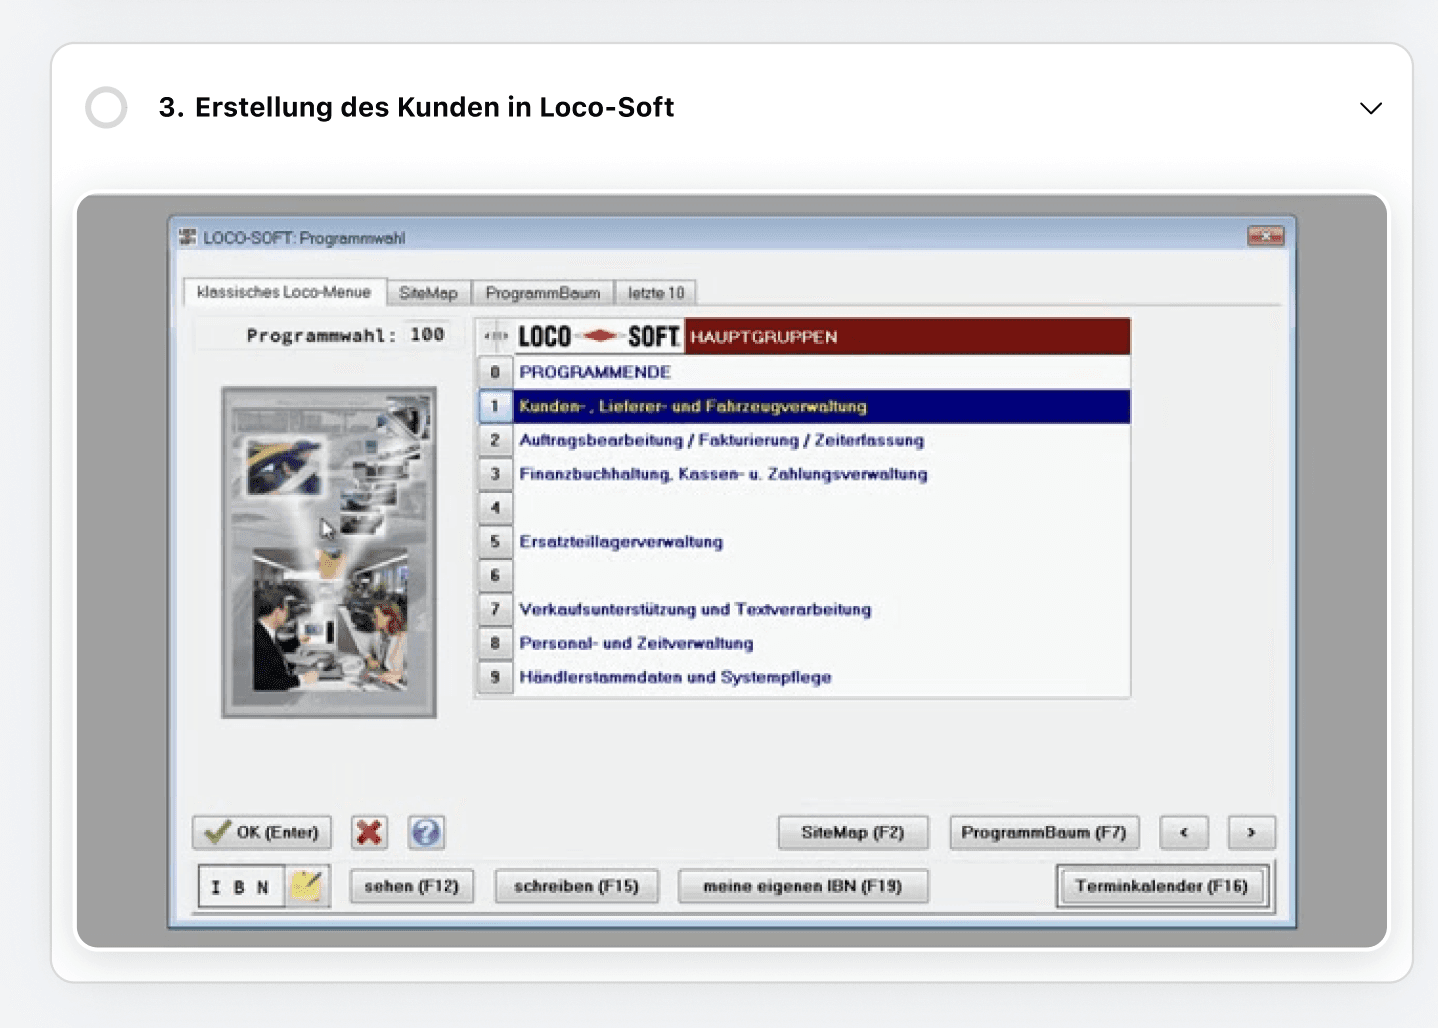This screenshot has height=1028, width=1438.
Task: Click number button 6 in the menu list
Action: pyautogui.click(x=495, y=576)
